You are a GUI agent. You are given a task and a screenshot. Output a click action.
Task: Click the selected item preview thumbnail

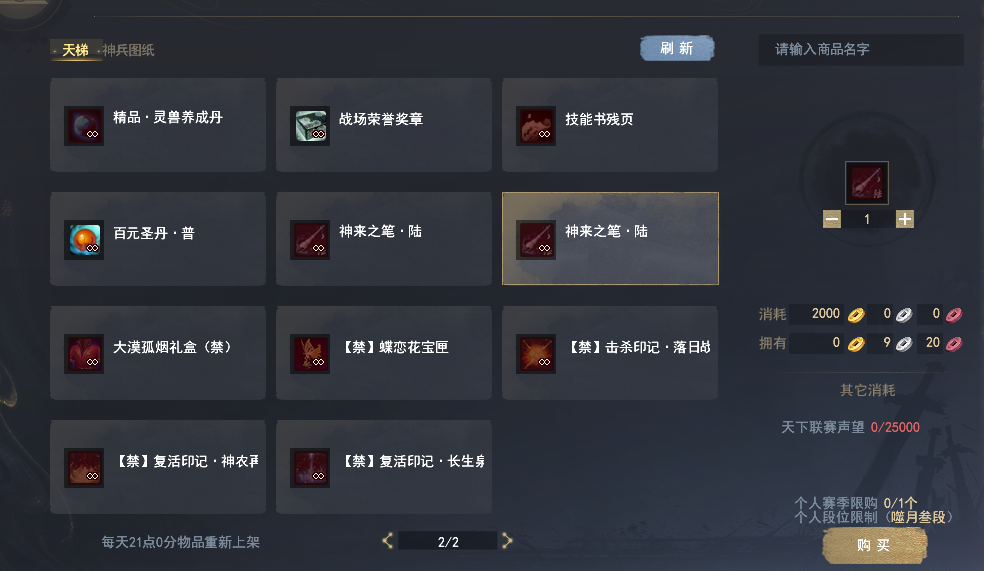point(867,183)
